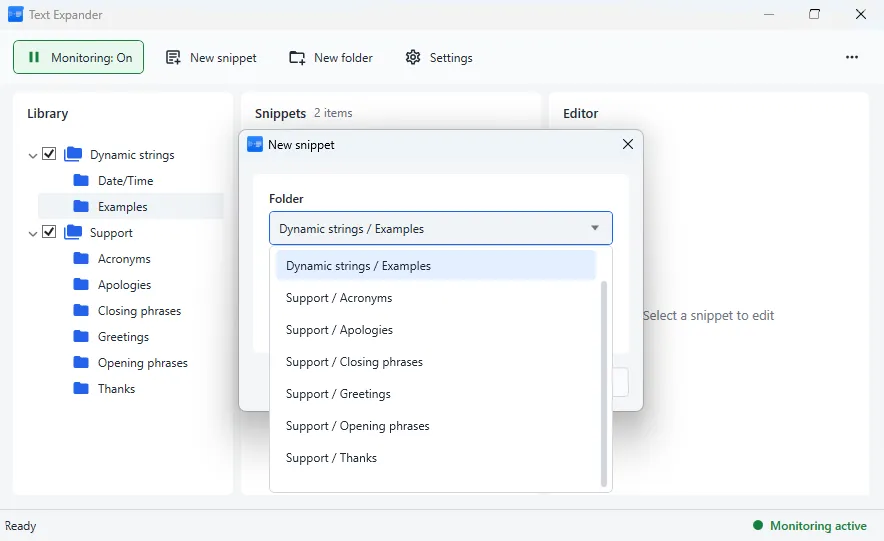Select the Examples folder label in Library
Image resolution: width=884 pixels, height=541 pixels.
coord(122,207)
